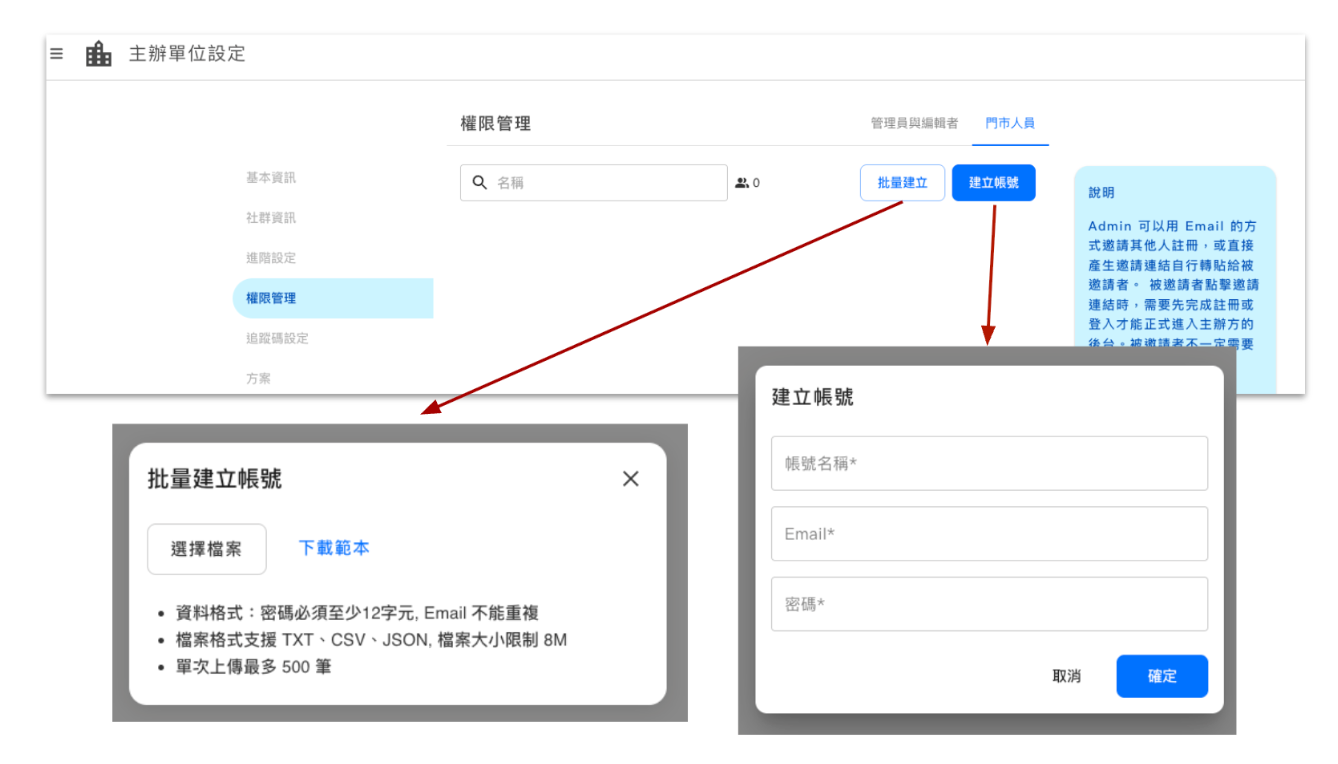
Task: Switch to the 管理員與編輯者 tab
Action: point(914,123)
